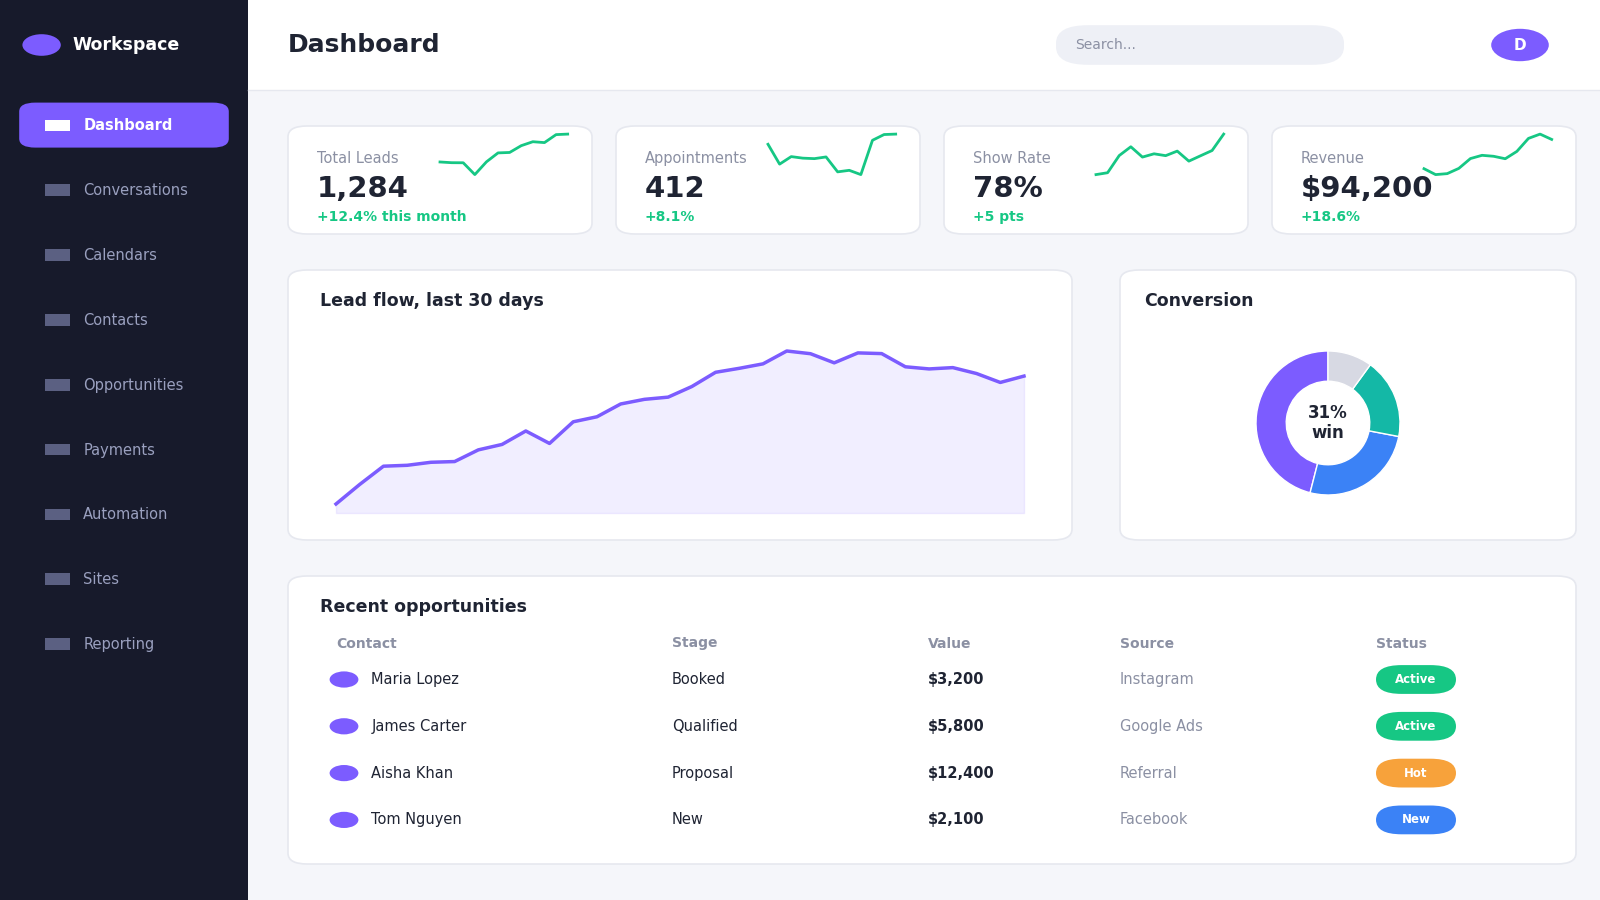Image resolution: width=1600 pixels, height=900 pixels.
Task: Sort by the Stage column header
Action: tap(694, 643)
